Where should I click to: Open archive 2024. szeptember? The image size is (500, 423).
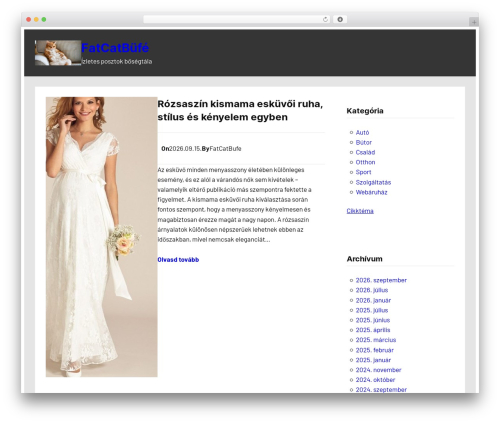click(x=381, y=390)
